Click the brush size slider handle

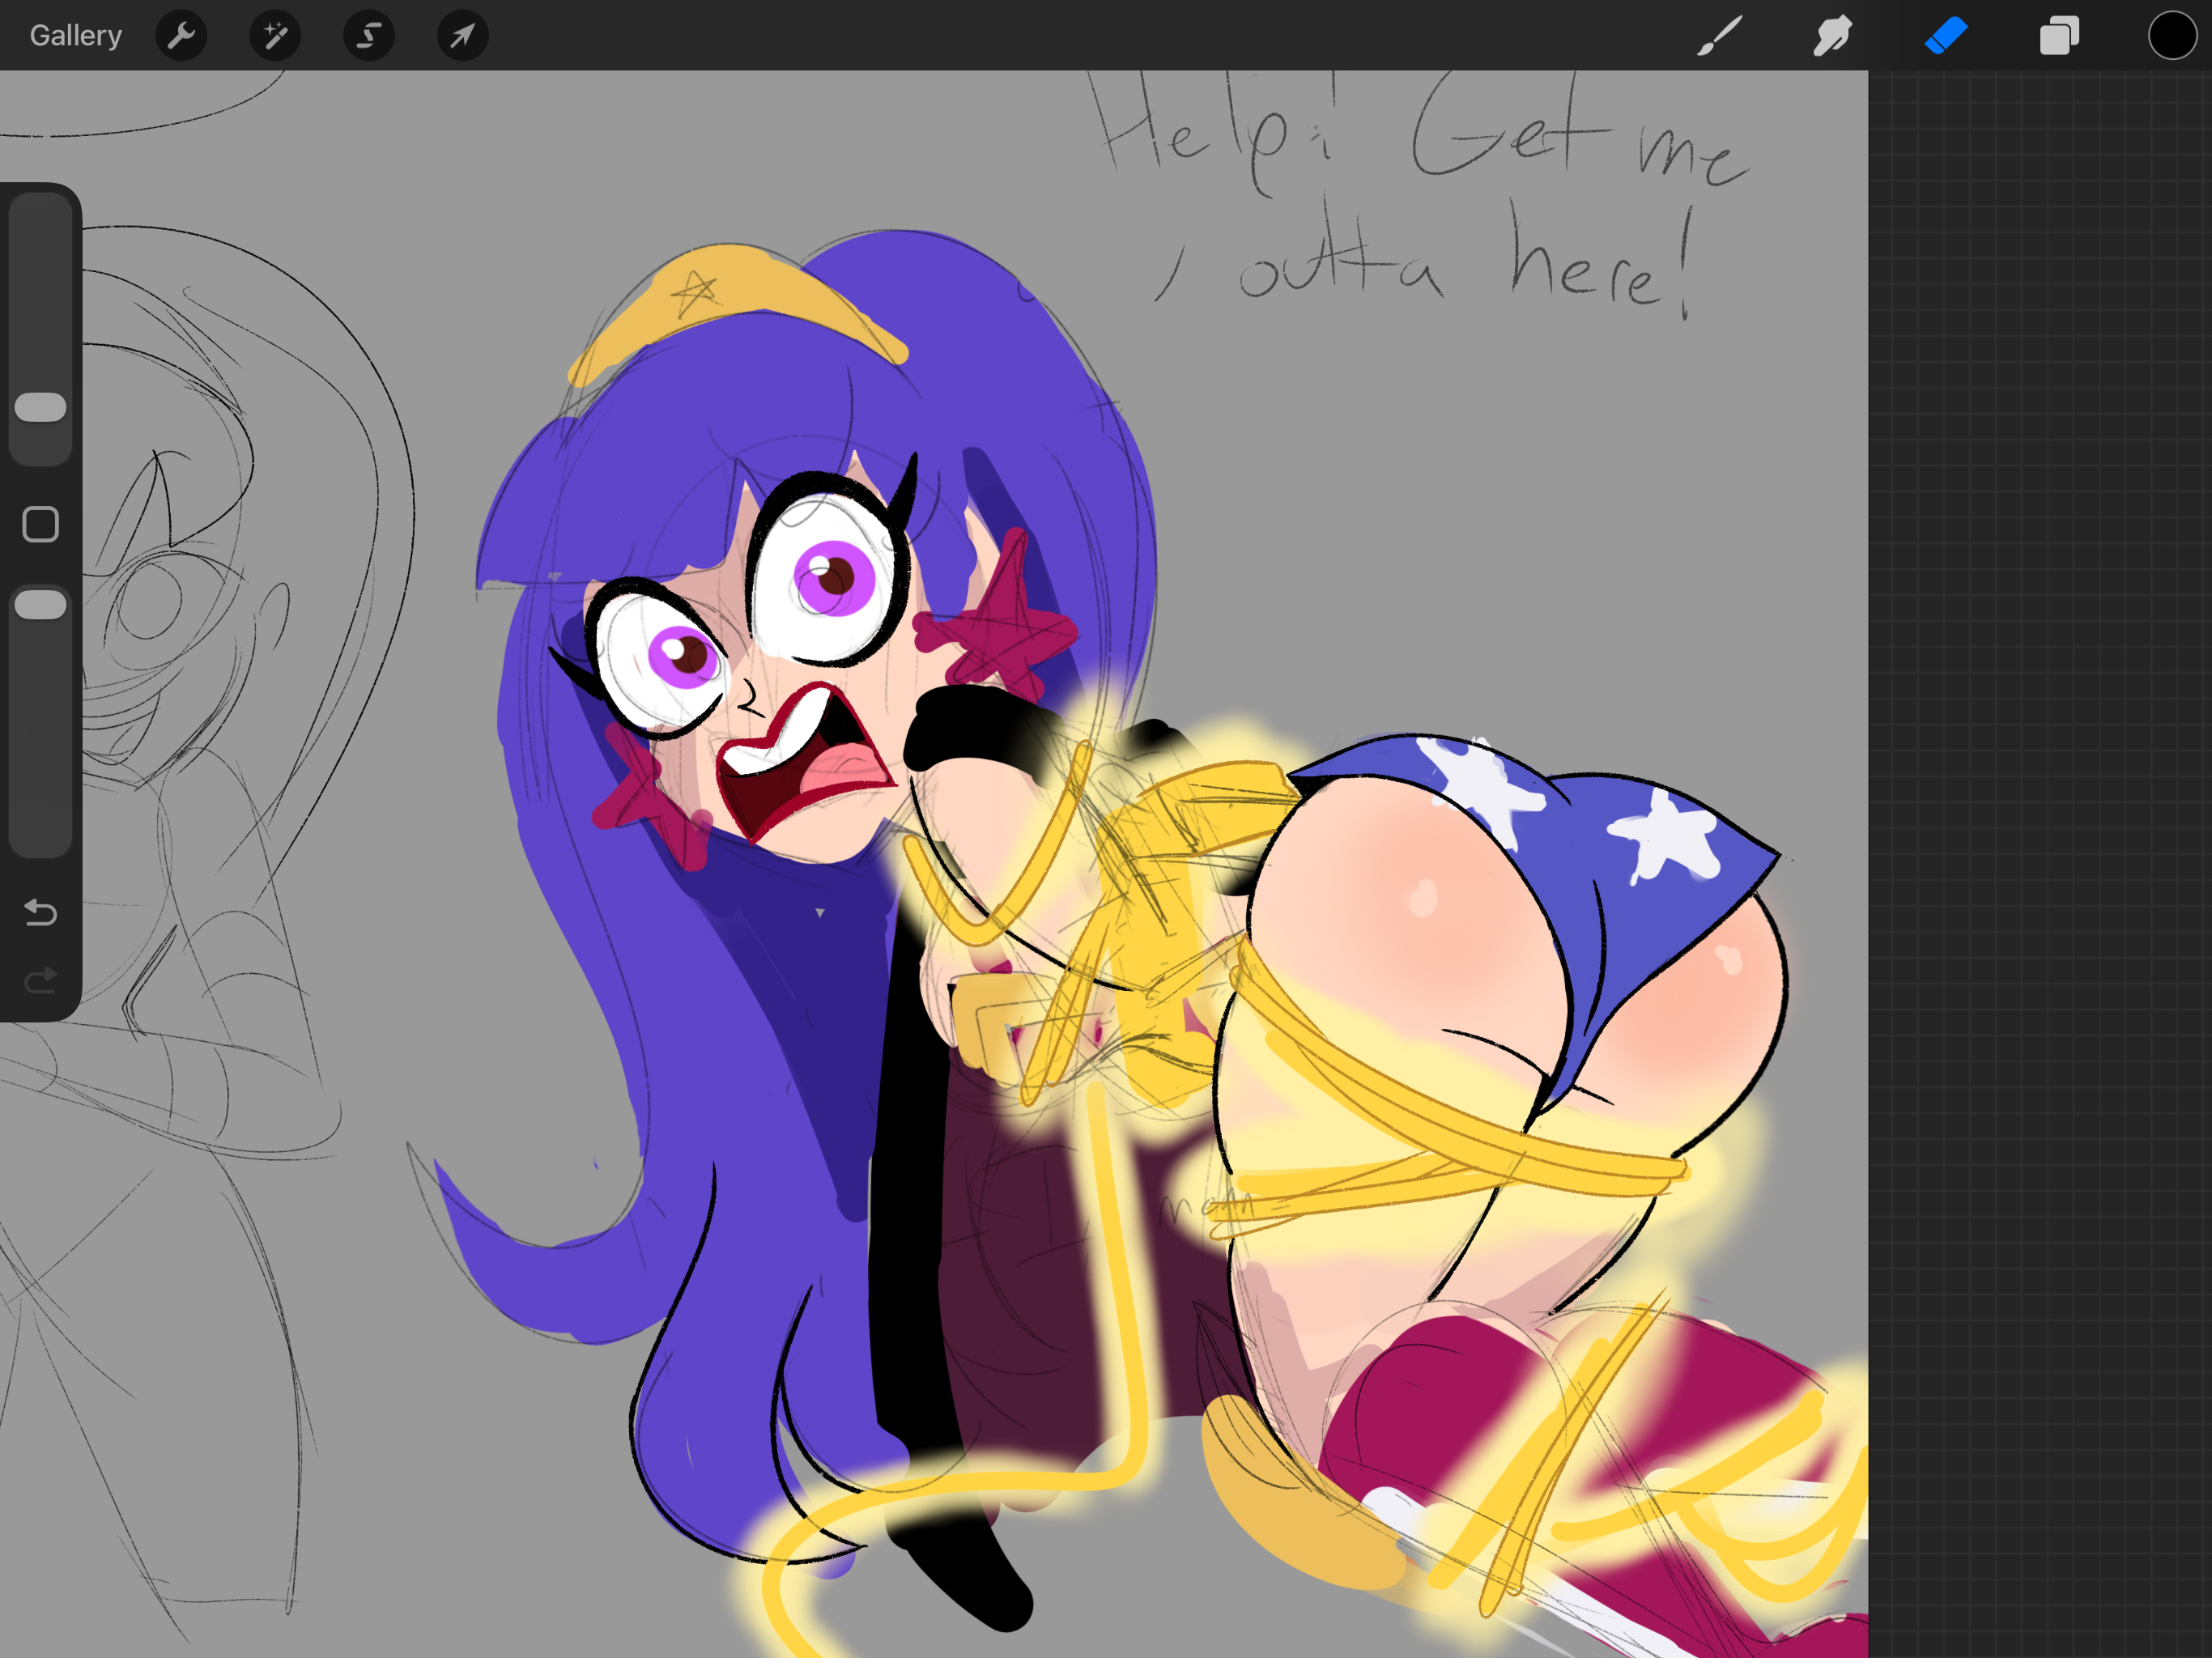tap(41, 407)
